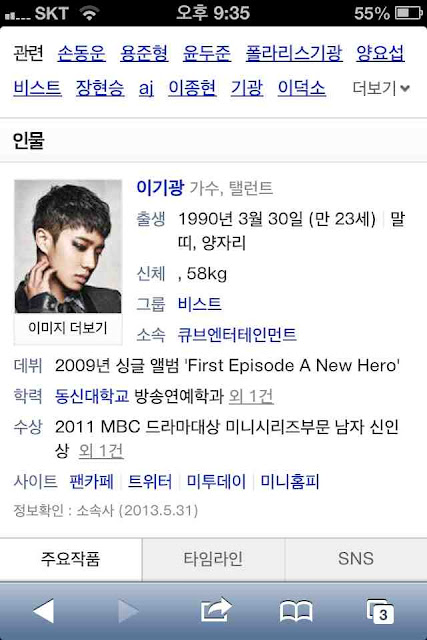Open 동신대학교 school link

click(x=92, y=396)
